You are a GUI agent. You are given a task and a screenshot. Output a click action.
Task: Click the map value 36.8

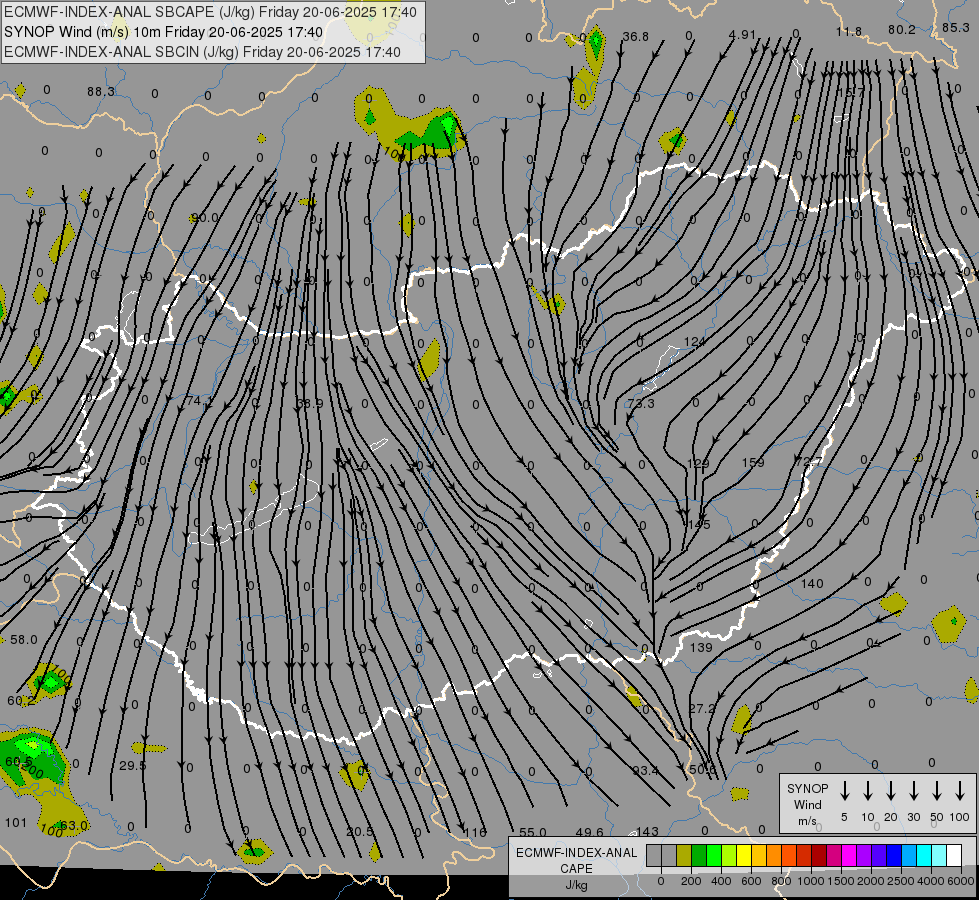[x=636, y=37]
